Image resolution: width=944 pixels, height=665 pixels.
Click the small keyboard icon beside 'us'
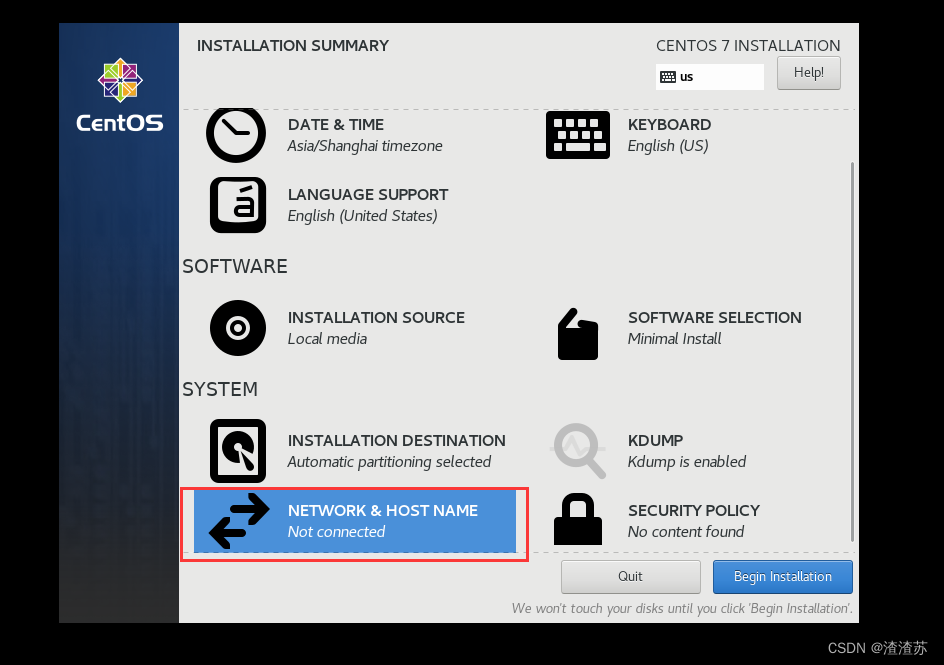click(x=668, y=77)
